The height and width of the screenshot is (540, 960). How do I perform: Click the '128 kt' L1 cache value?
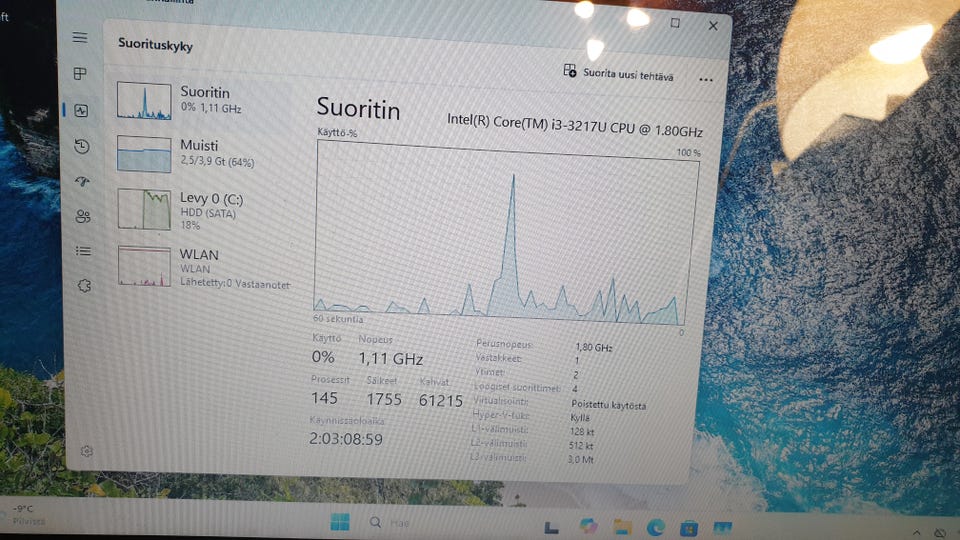click(582, 431)
